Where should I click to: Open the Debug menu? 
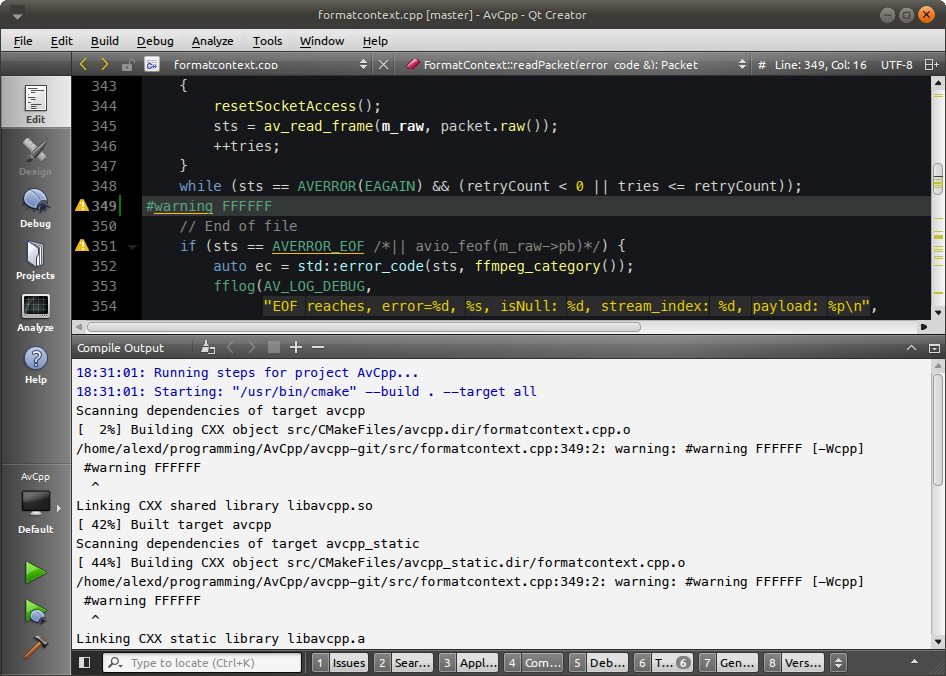tap(155, 41)
